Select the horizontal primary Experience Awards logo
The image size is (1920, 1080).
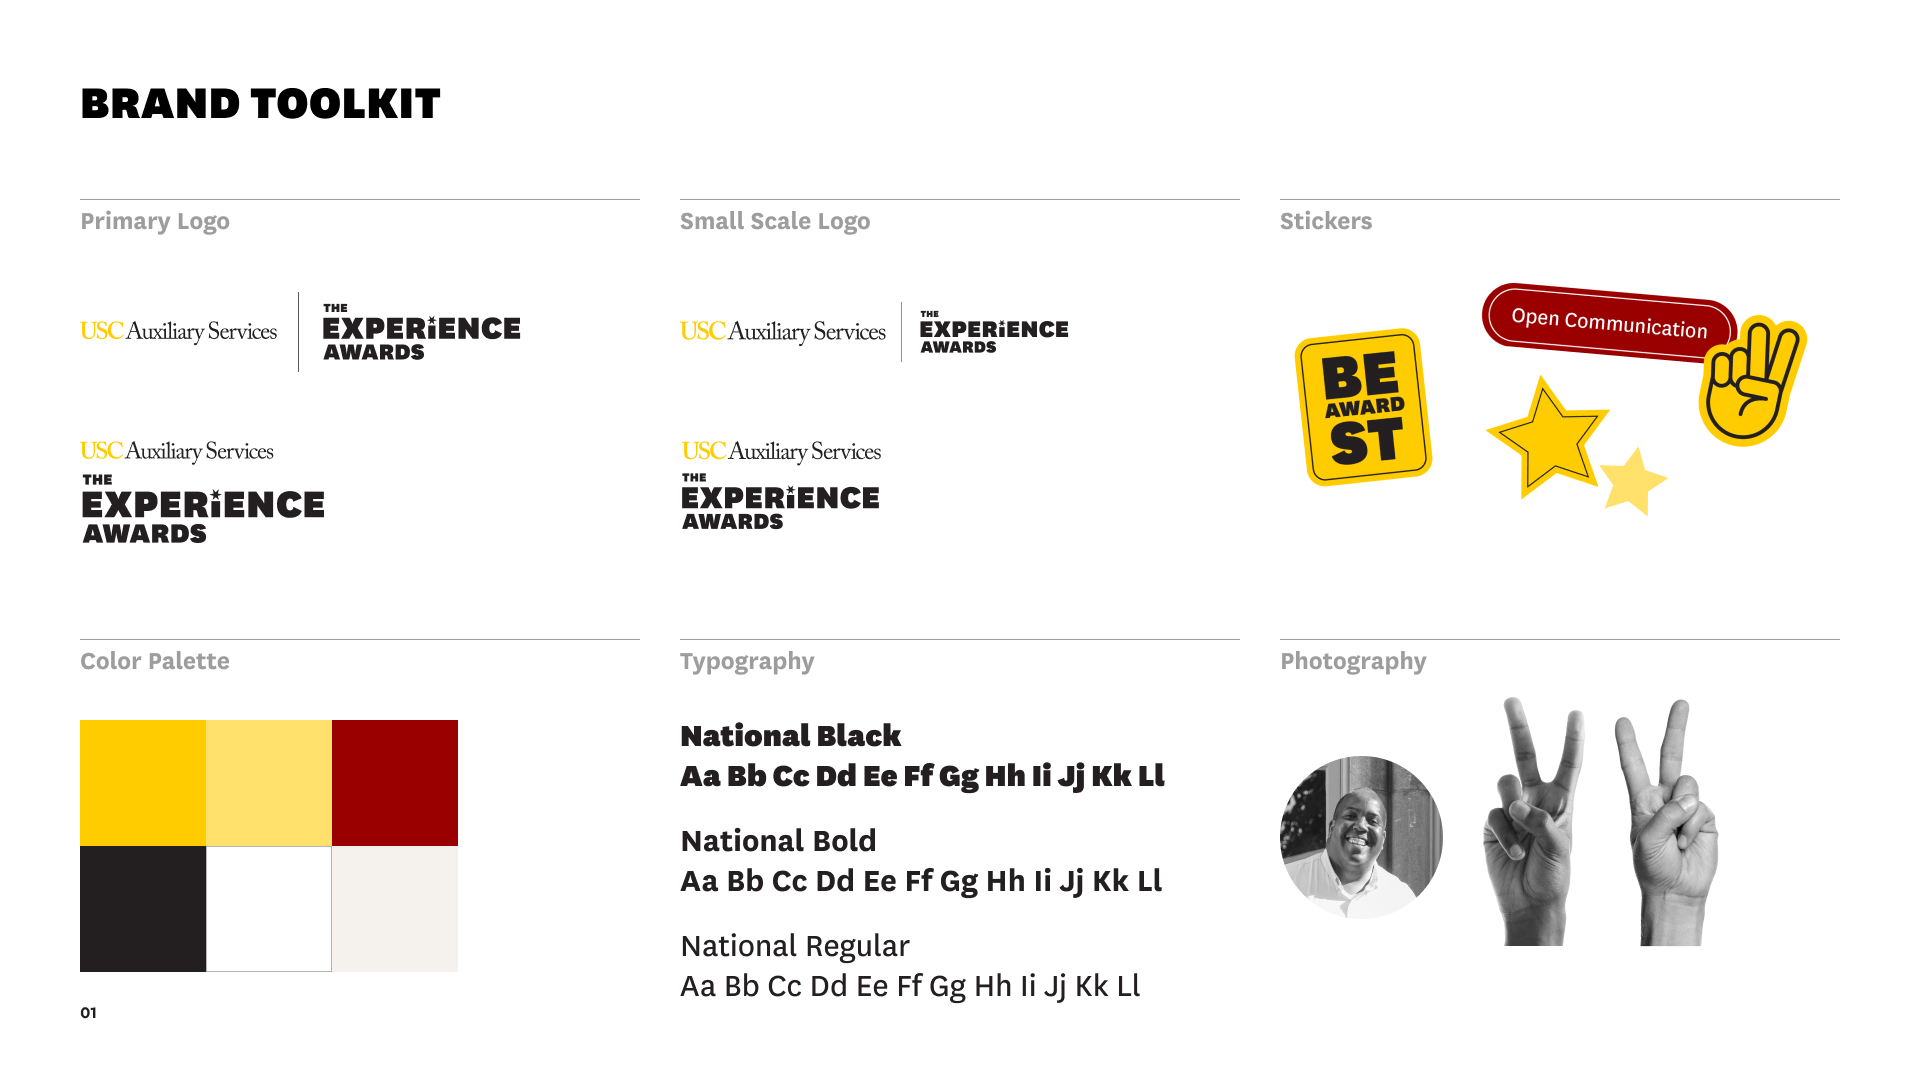tap(300, 331)
